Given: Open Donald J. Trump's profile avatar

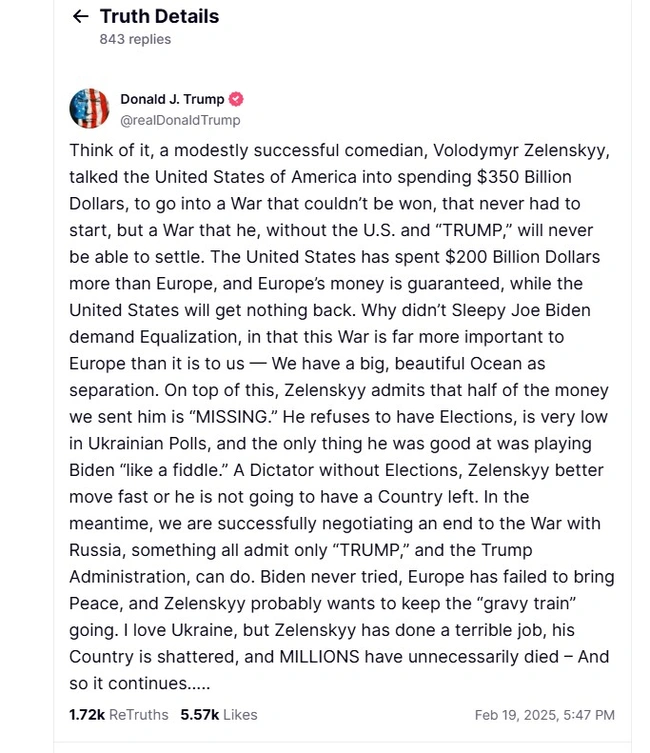Looking at the screenshot, I should (x=89, y=108).
